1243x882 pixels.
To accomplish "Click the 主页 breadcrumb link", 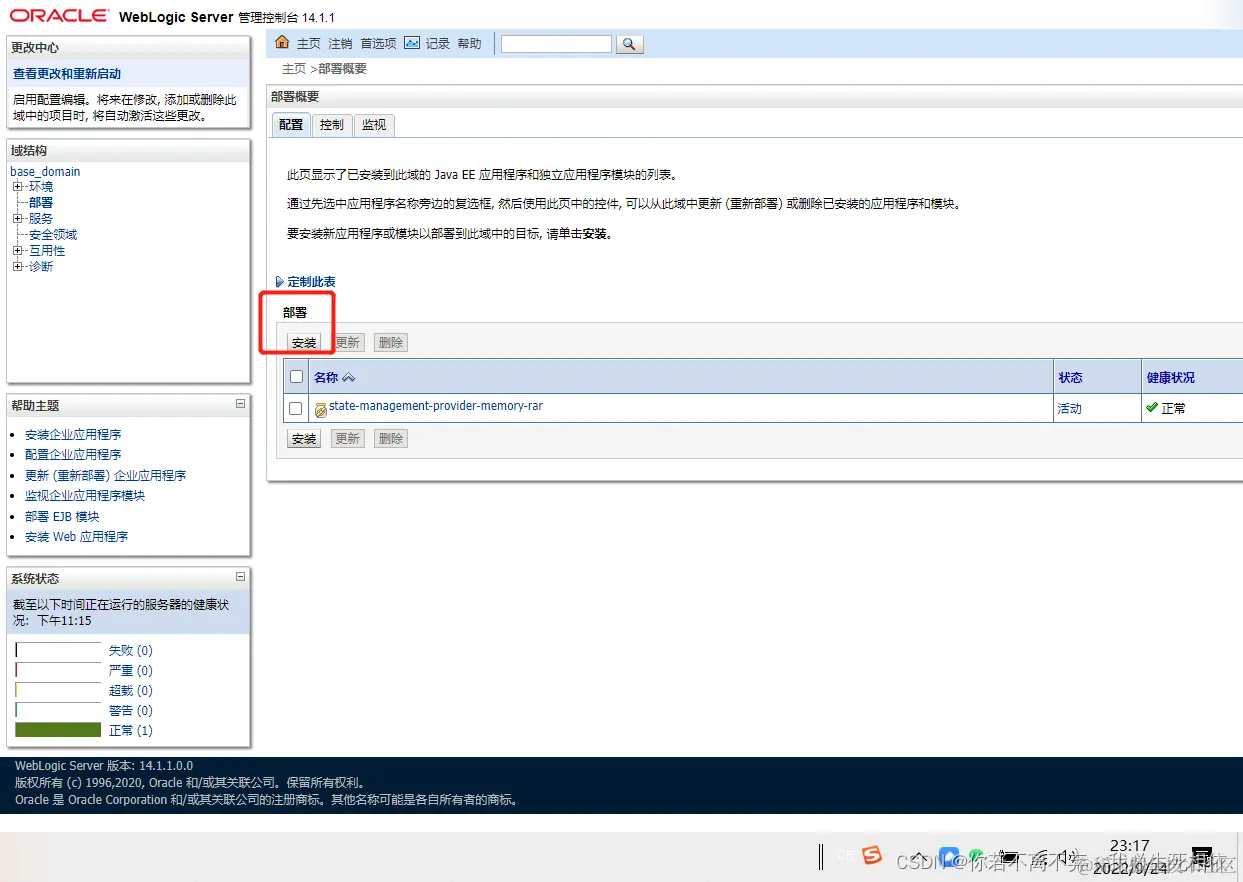I will pos(294,69).
